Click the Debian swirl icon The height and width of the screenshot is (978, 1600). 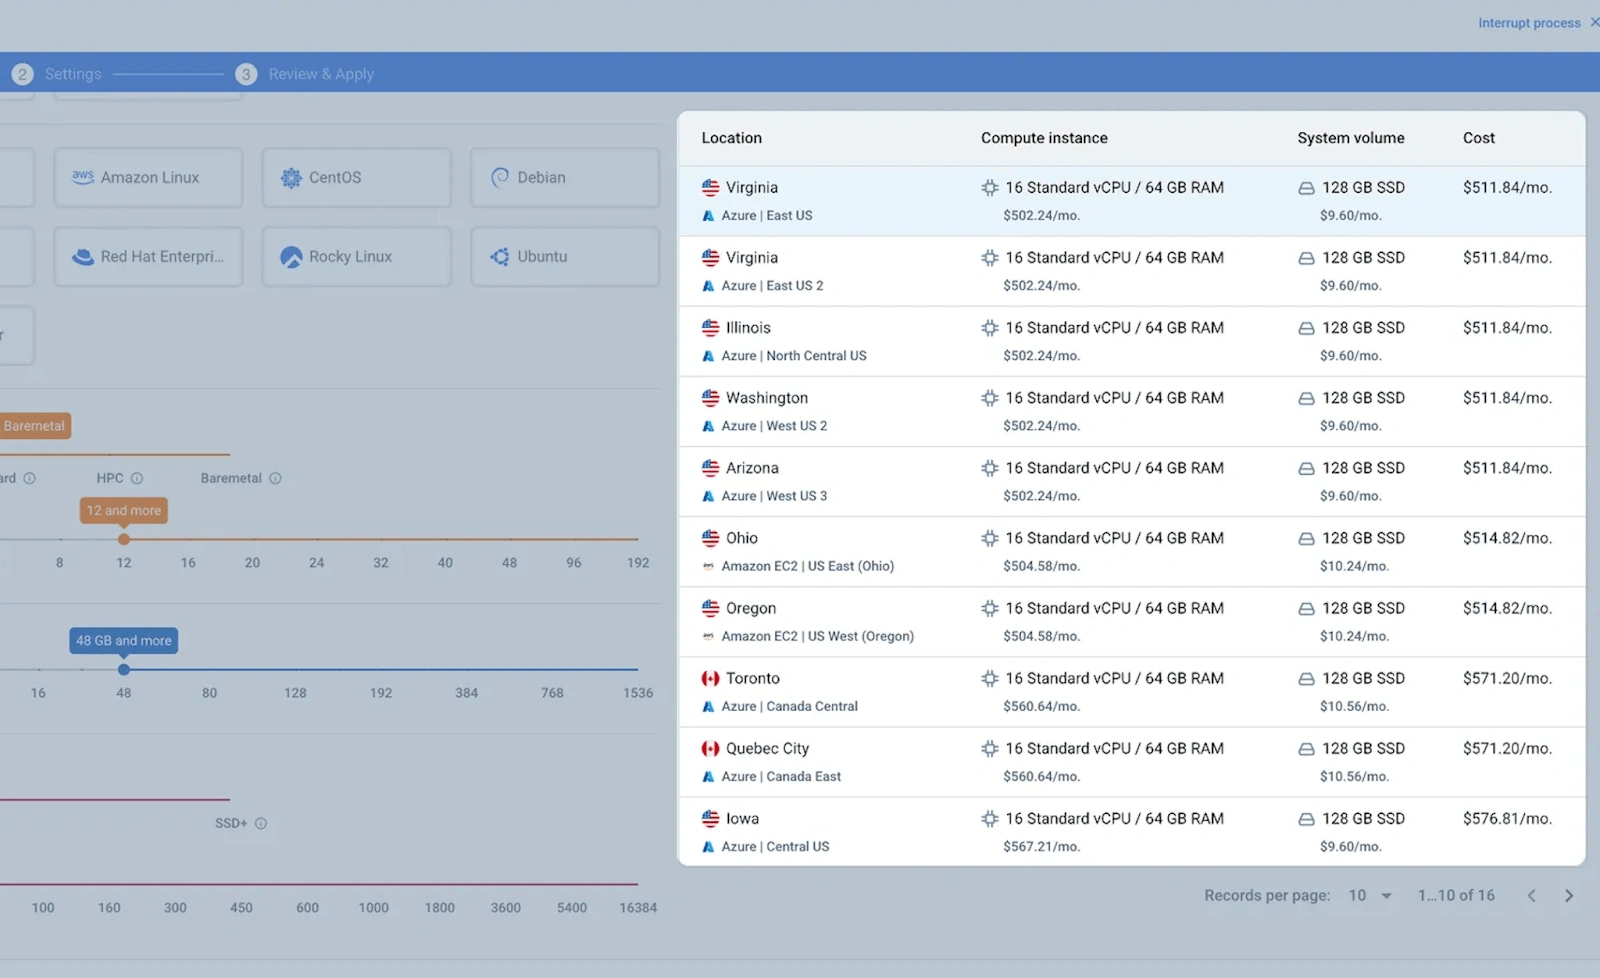click(x=500, y=177)
